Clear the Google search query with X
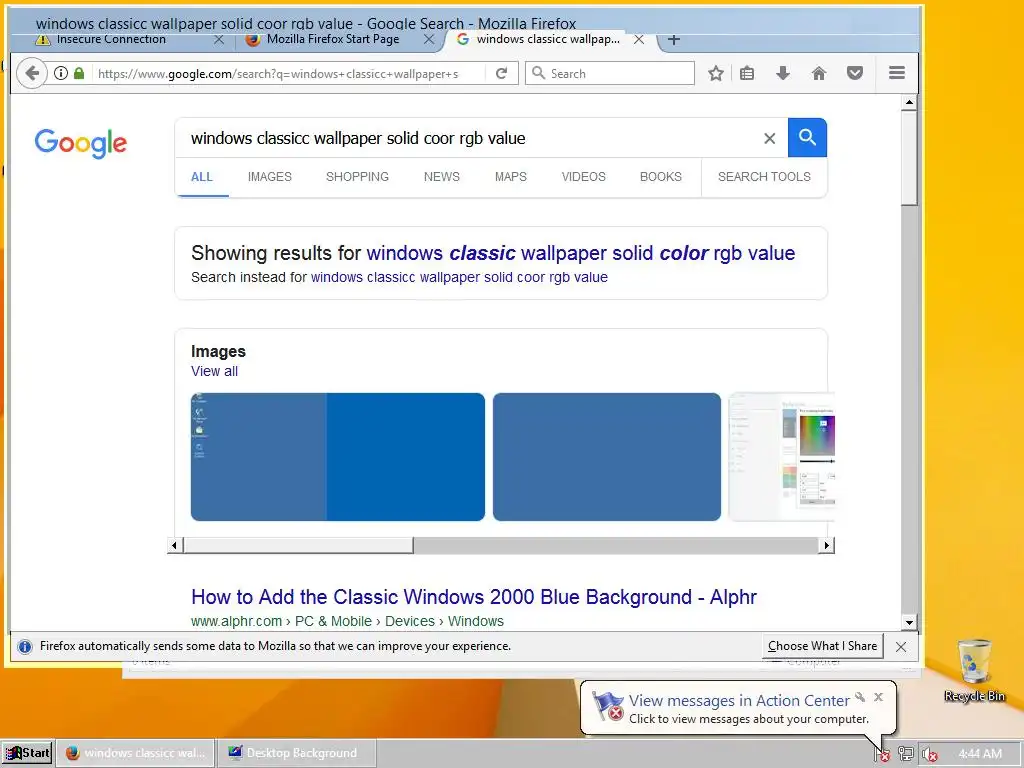 point(769,138)
